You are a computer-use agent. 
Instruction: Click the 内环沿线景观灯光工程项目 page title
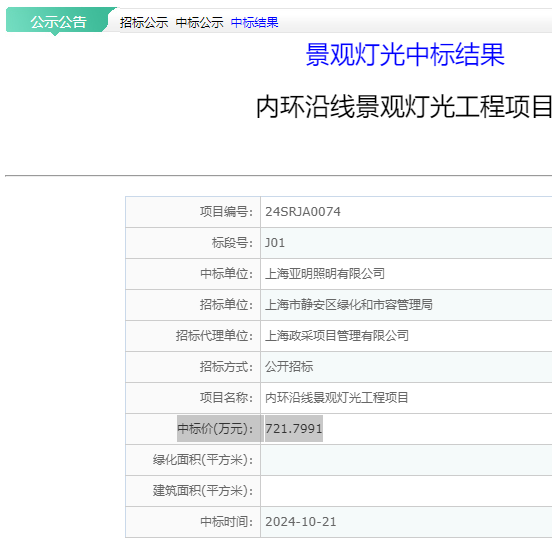[404, 106]
